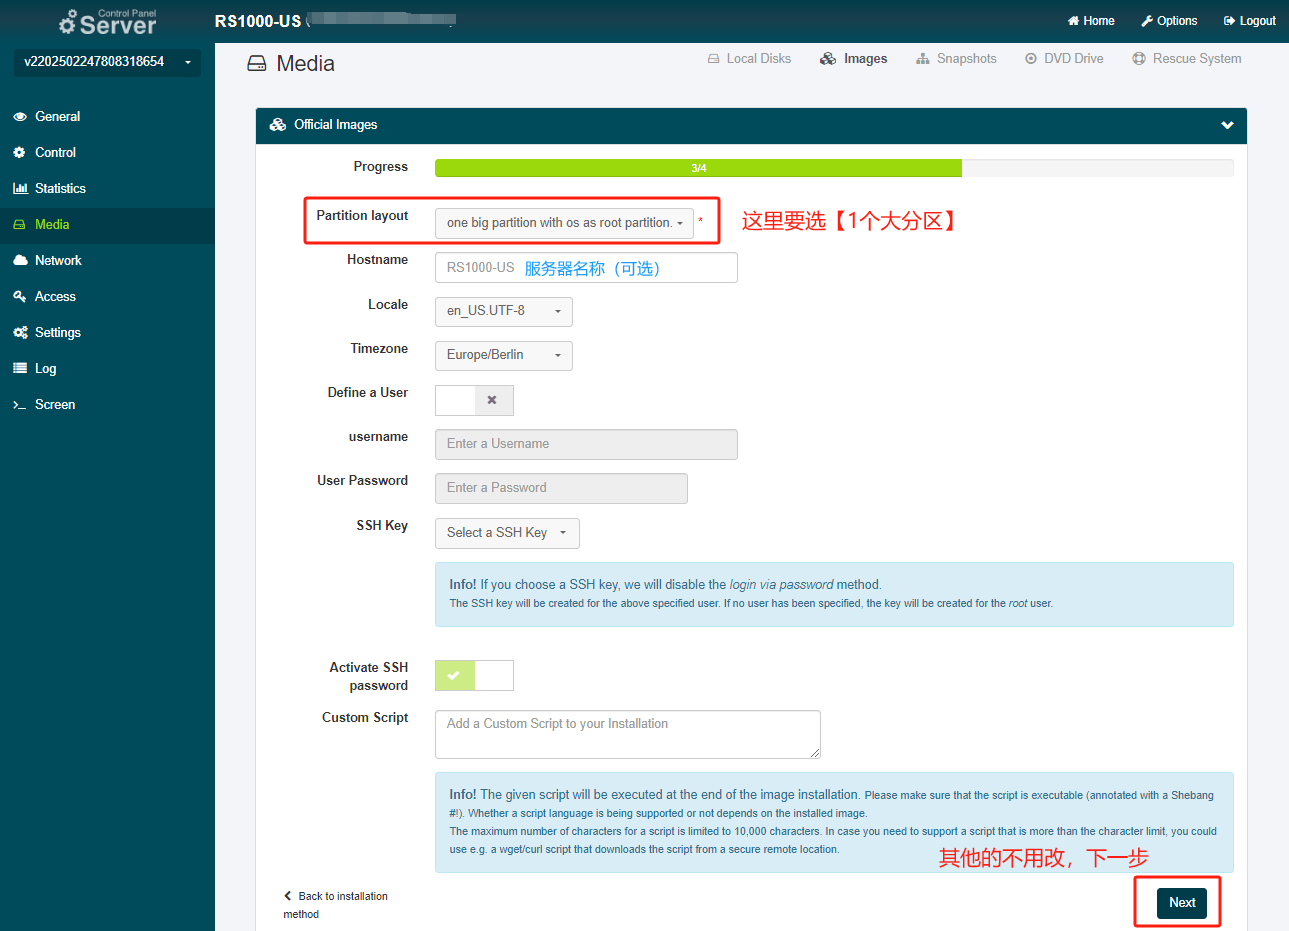The width and height of the screenshot is (1289, 931).
Task: Focus the Custom Script text area
Action: (x=627, y=734)
